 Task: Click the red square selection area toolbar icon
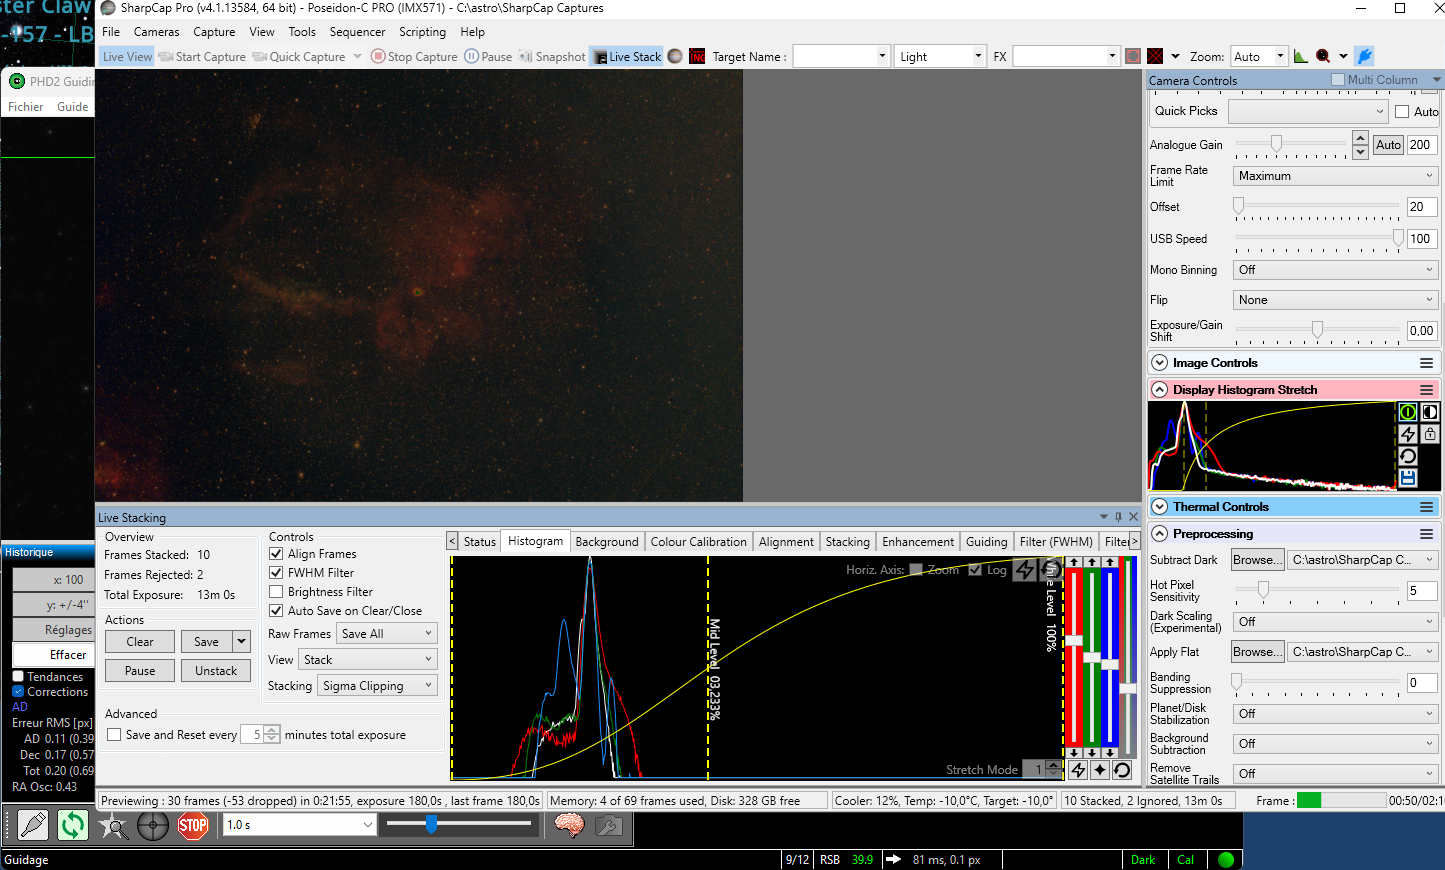coord(1133,56)
